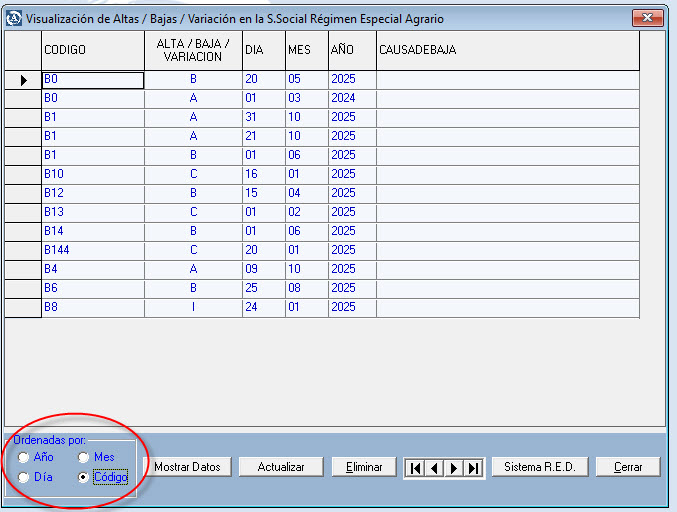677x512 pixels.
Task: Click the CODIGO column header
Action: coord(92,50)
